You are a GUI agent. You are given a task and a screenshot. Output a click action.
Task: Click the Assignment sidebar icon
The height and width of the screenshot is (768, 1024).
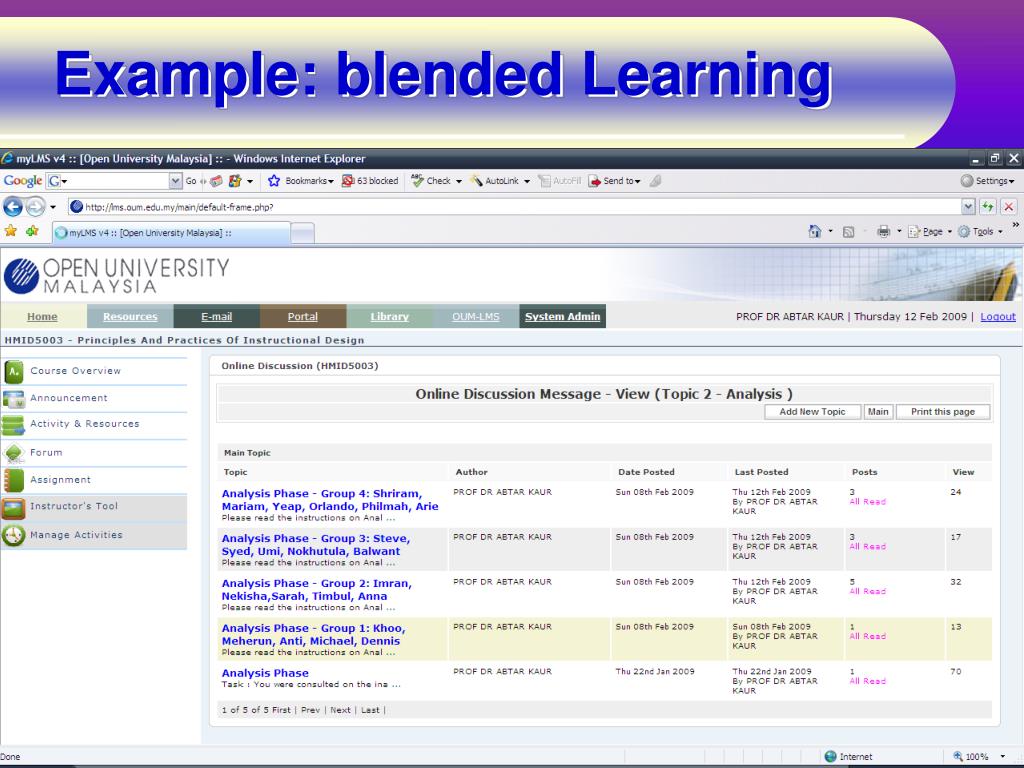click(14, 481)
